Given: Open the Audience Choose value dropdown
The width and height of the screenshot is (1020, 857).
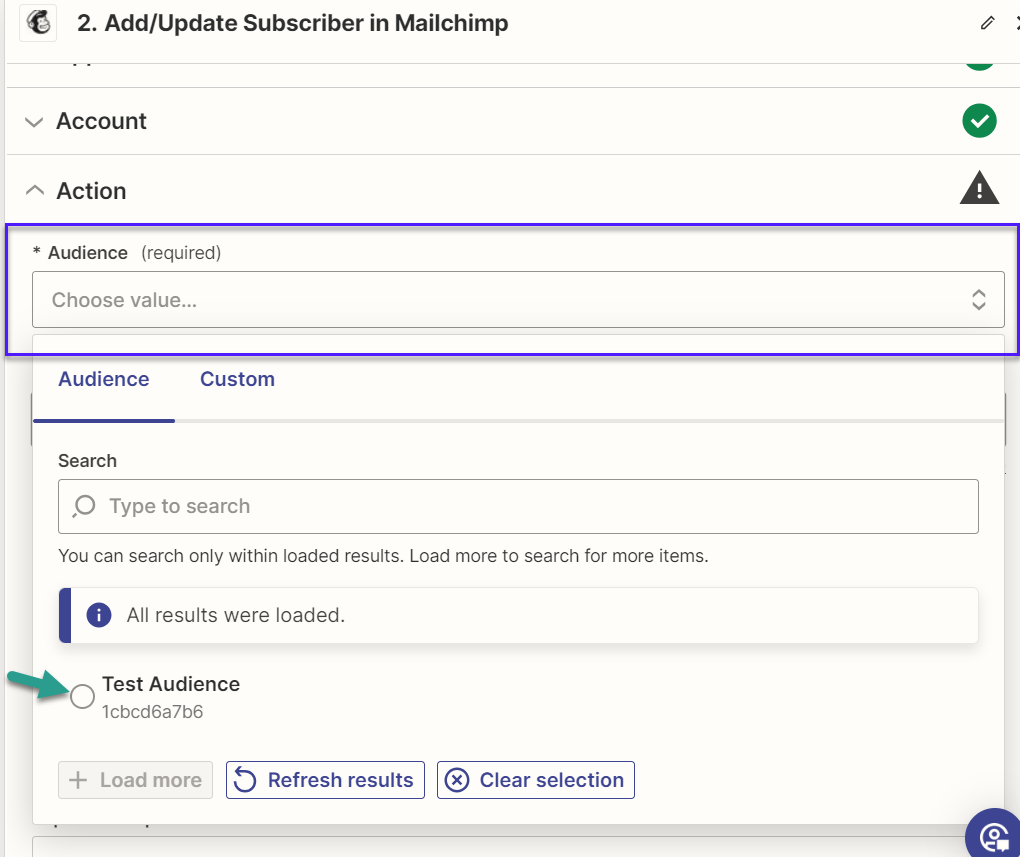Looking at the screenshot, I should click(518, 299).
